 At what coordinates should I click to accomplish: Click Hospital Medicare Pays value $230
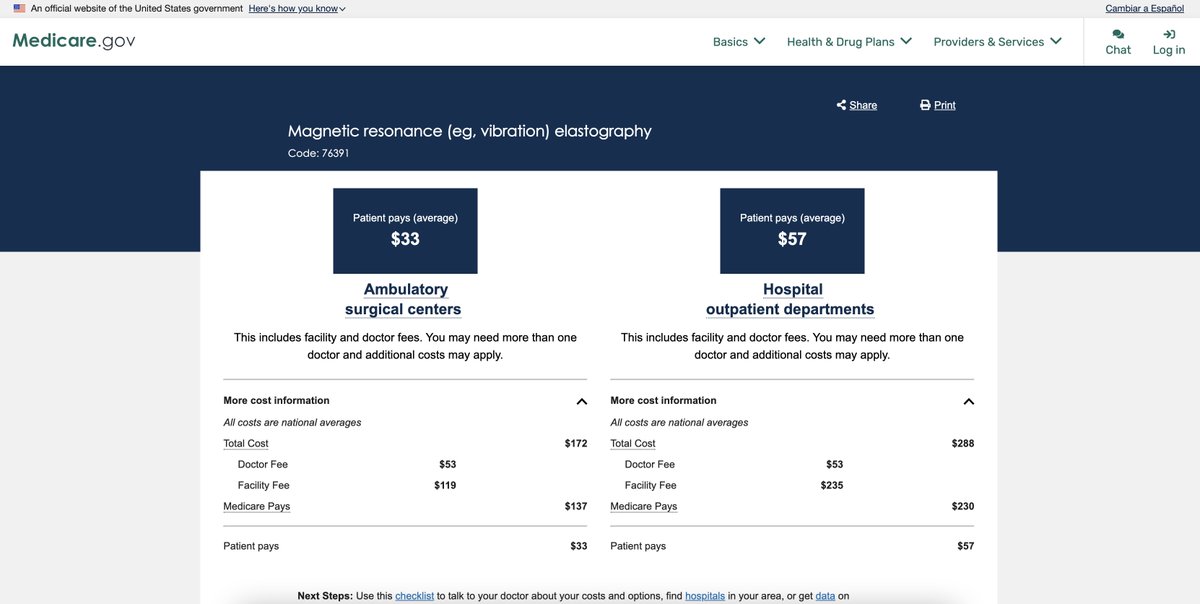pyautogui.click(x=963, y=506)
